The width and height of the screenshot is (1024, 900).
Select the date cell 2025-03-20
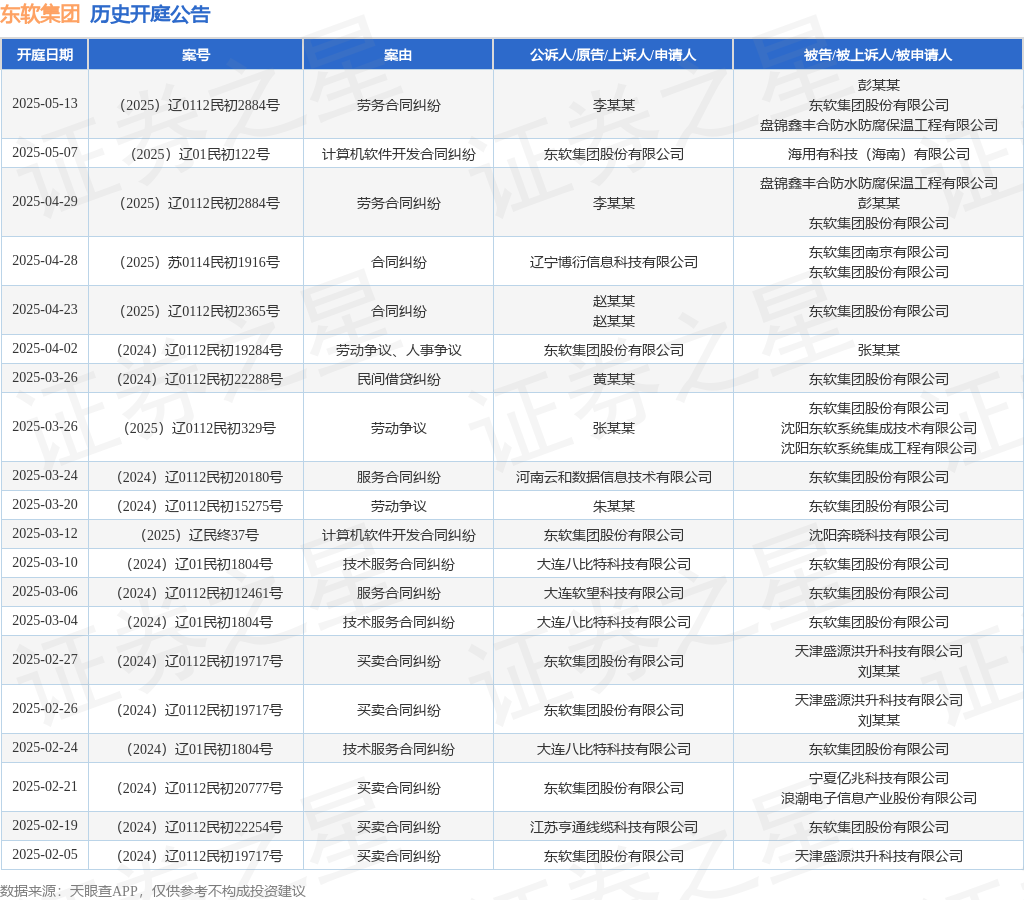click(x=44, y=504)
